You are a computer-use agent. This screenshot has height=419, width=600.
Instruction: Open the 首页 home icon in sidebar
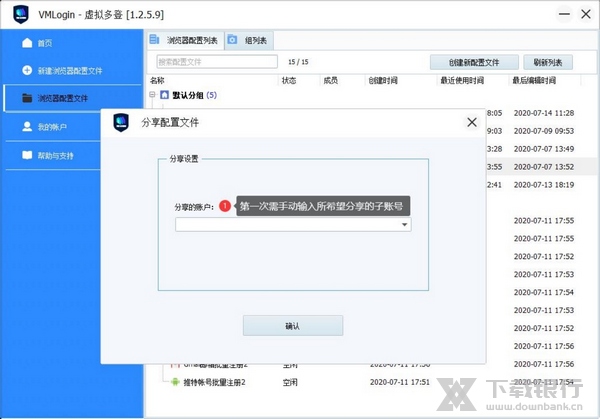point(27,43)
